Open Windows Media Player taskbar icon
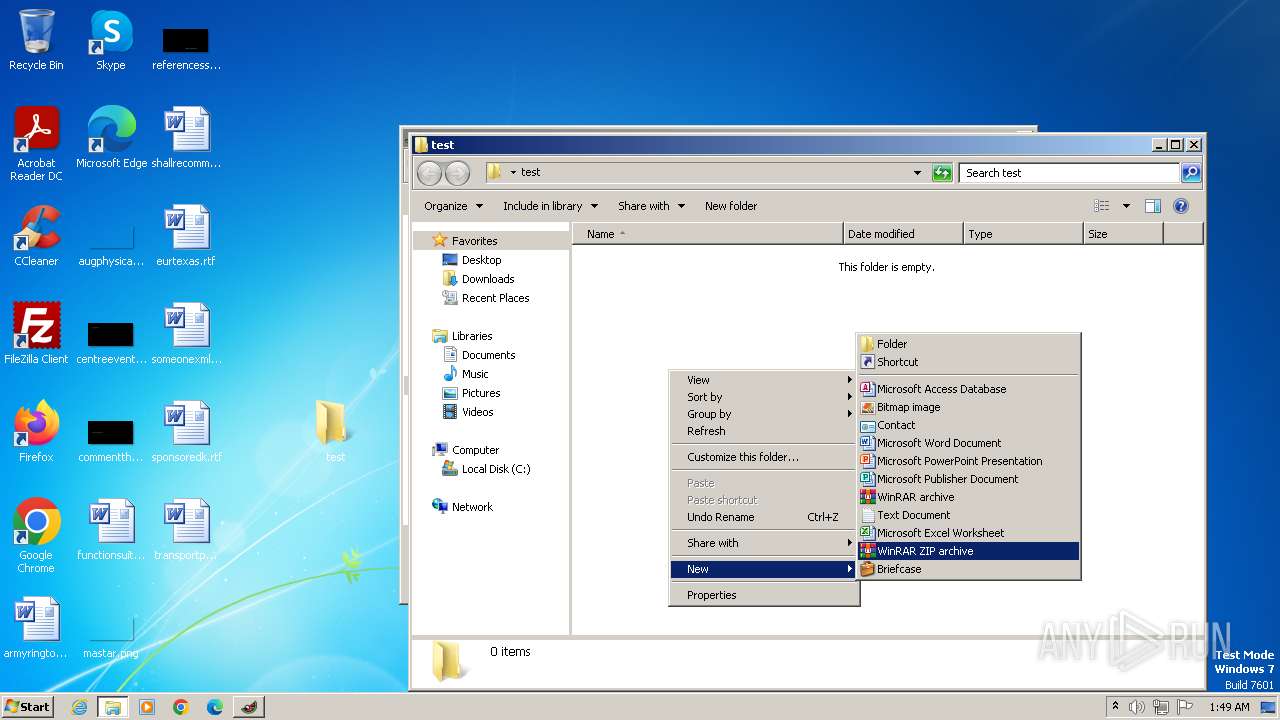The width and height of the screenshot is (1280, 720). [x=147, y=707]
